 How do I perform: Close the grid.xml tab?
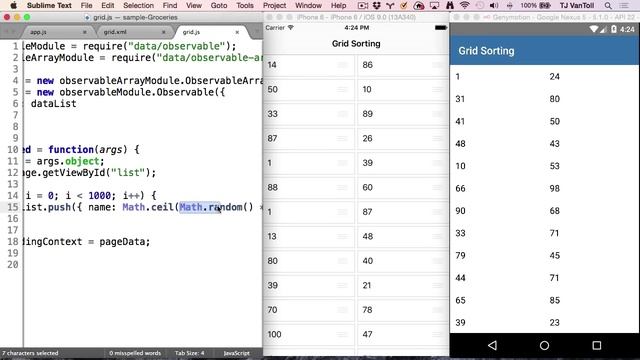click(164, 32)
